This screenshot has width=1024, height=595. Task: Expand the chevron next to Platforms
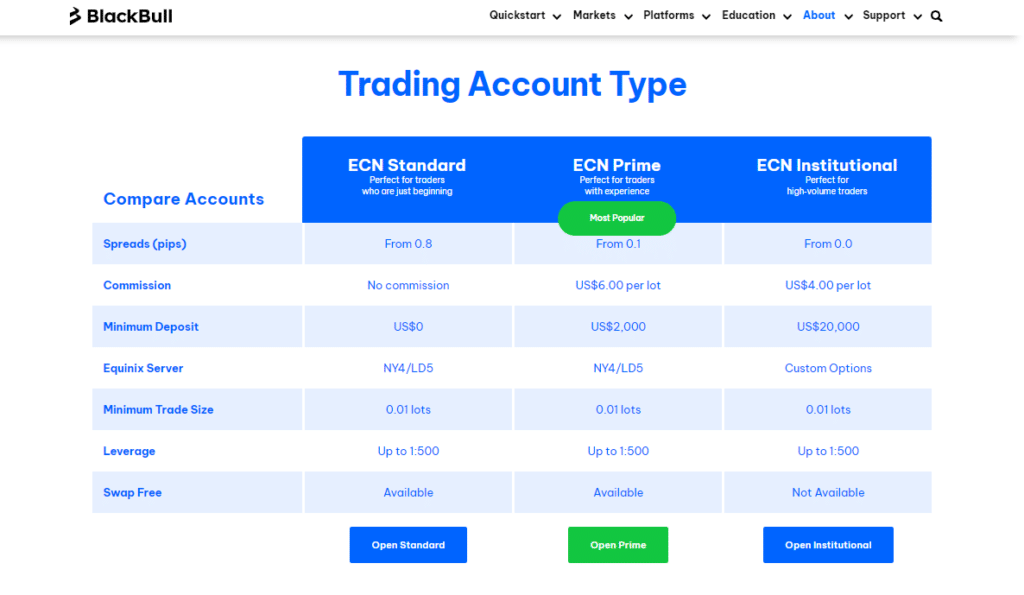point(706,17)
